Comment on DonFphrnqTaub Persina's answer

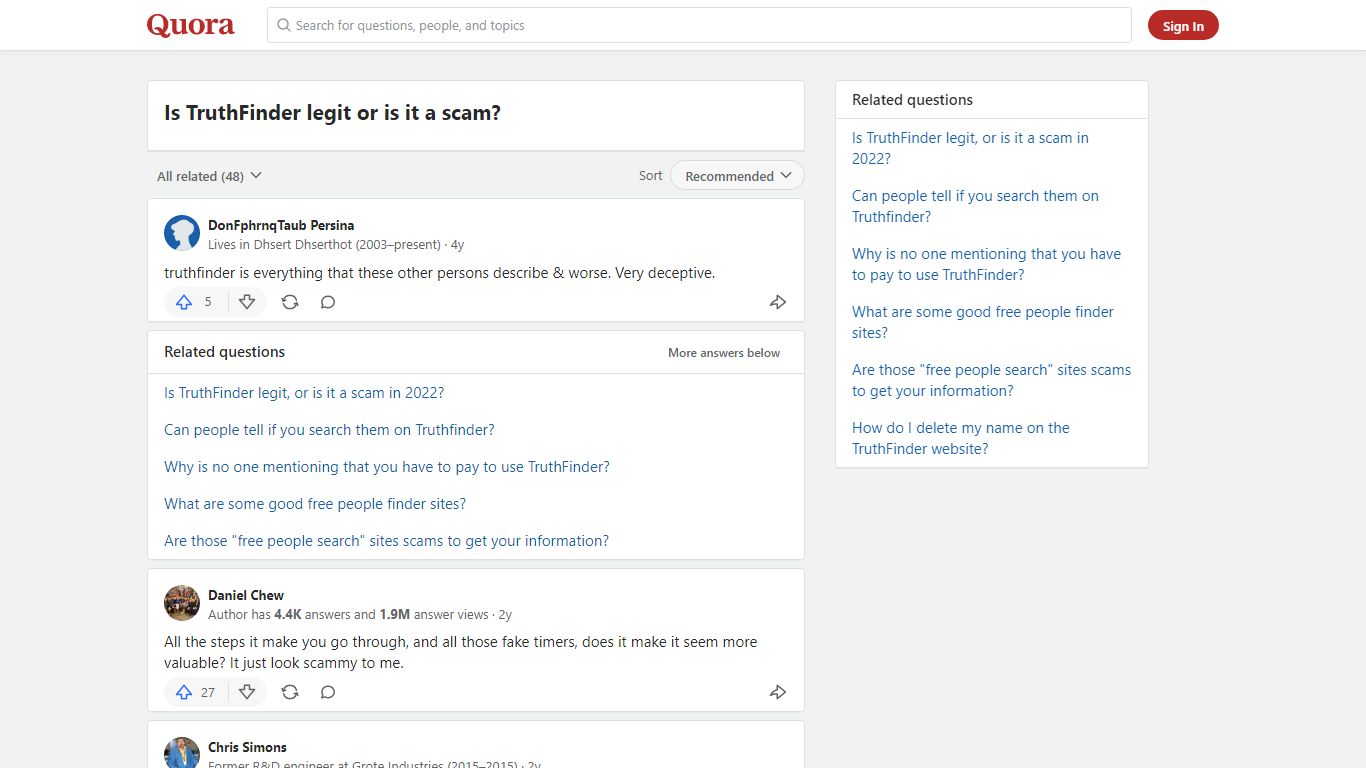[328, 302]
